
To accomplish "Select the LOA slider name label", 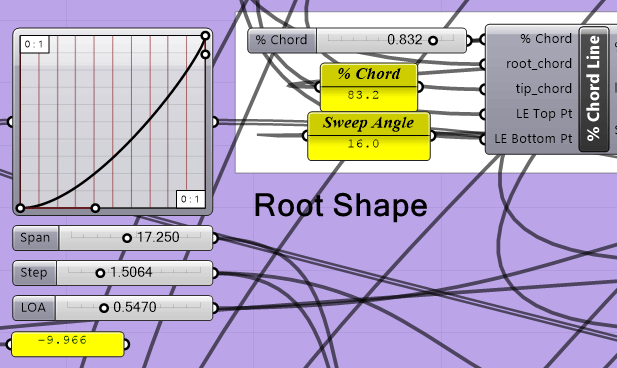I will point(34,307).
